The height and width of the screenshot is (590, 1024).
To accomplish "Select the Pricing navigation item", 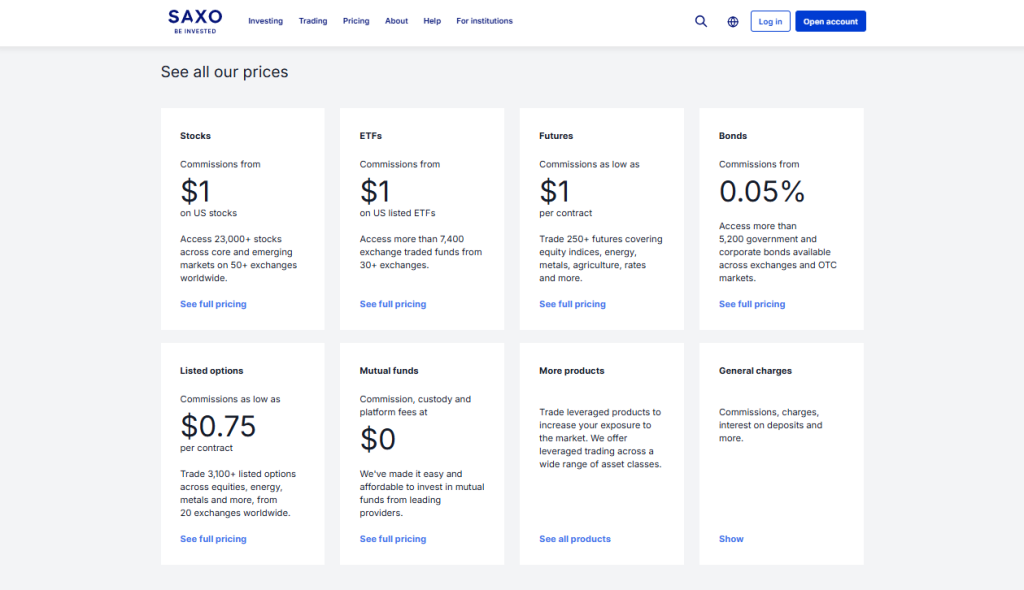I will (x=356, y=21).
